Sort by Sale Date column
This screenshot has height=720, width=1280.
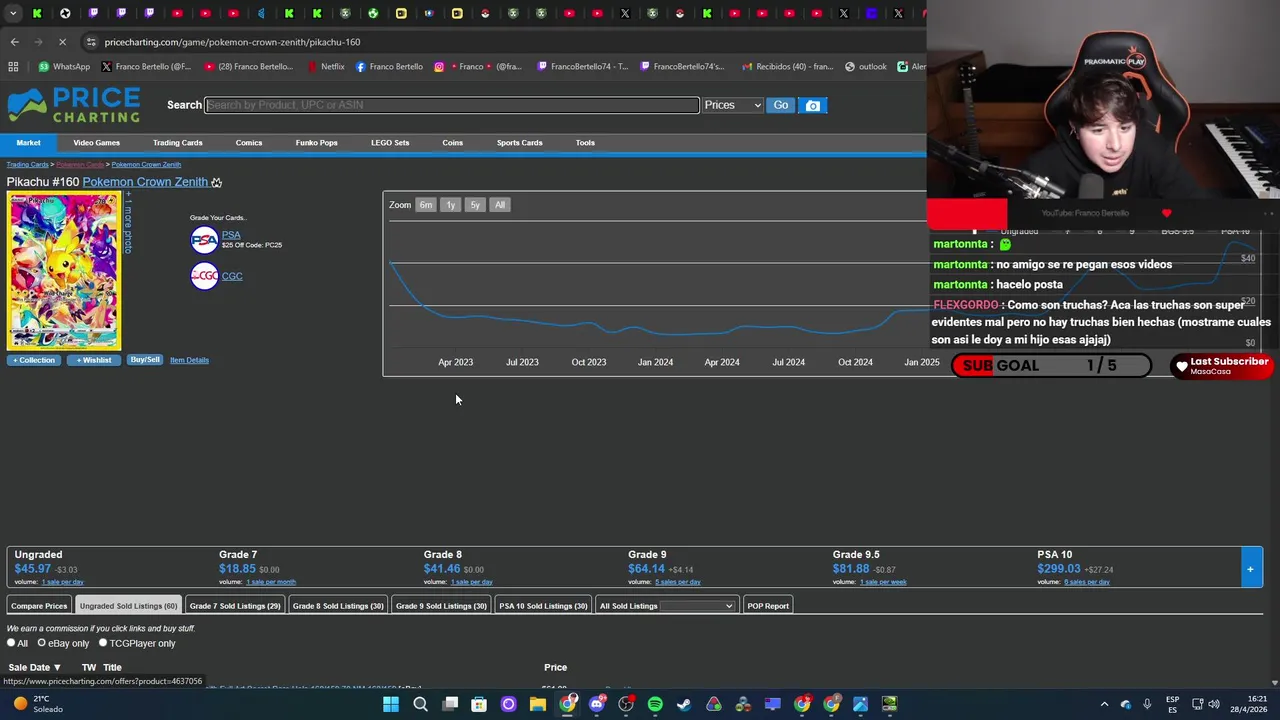click(35, 667)
